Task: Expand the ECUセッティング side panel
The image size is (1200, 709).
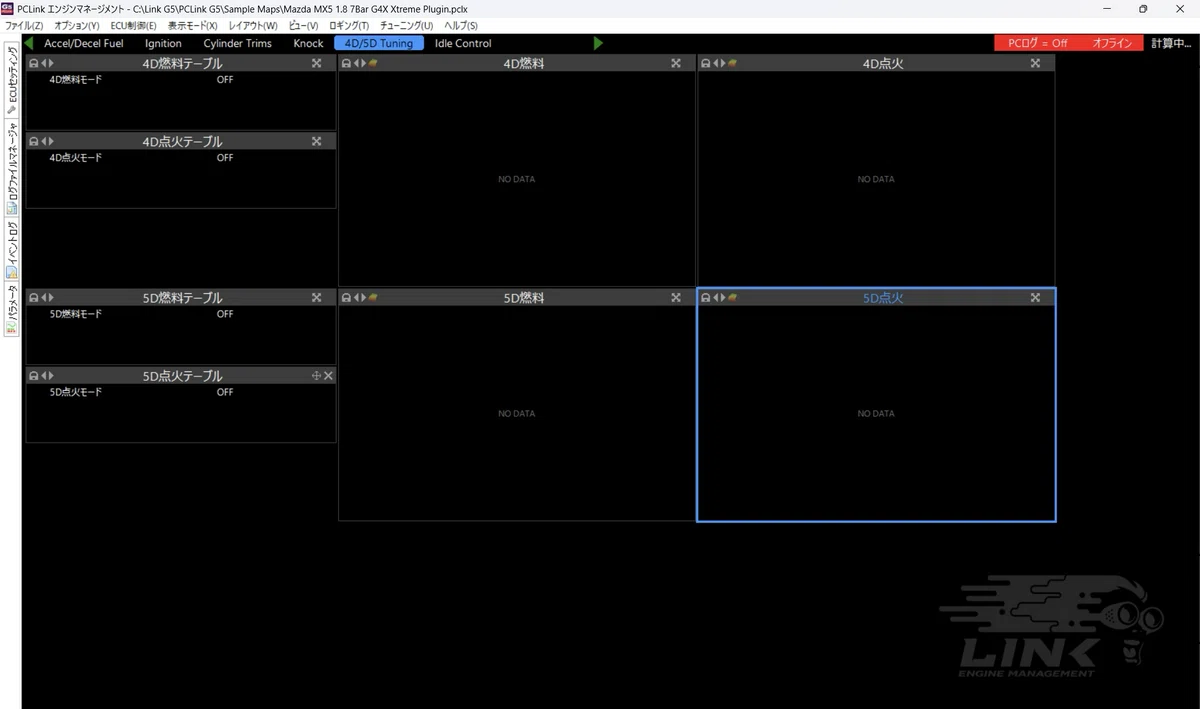Action: [x=12, y=80]
